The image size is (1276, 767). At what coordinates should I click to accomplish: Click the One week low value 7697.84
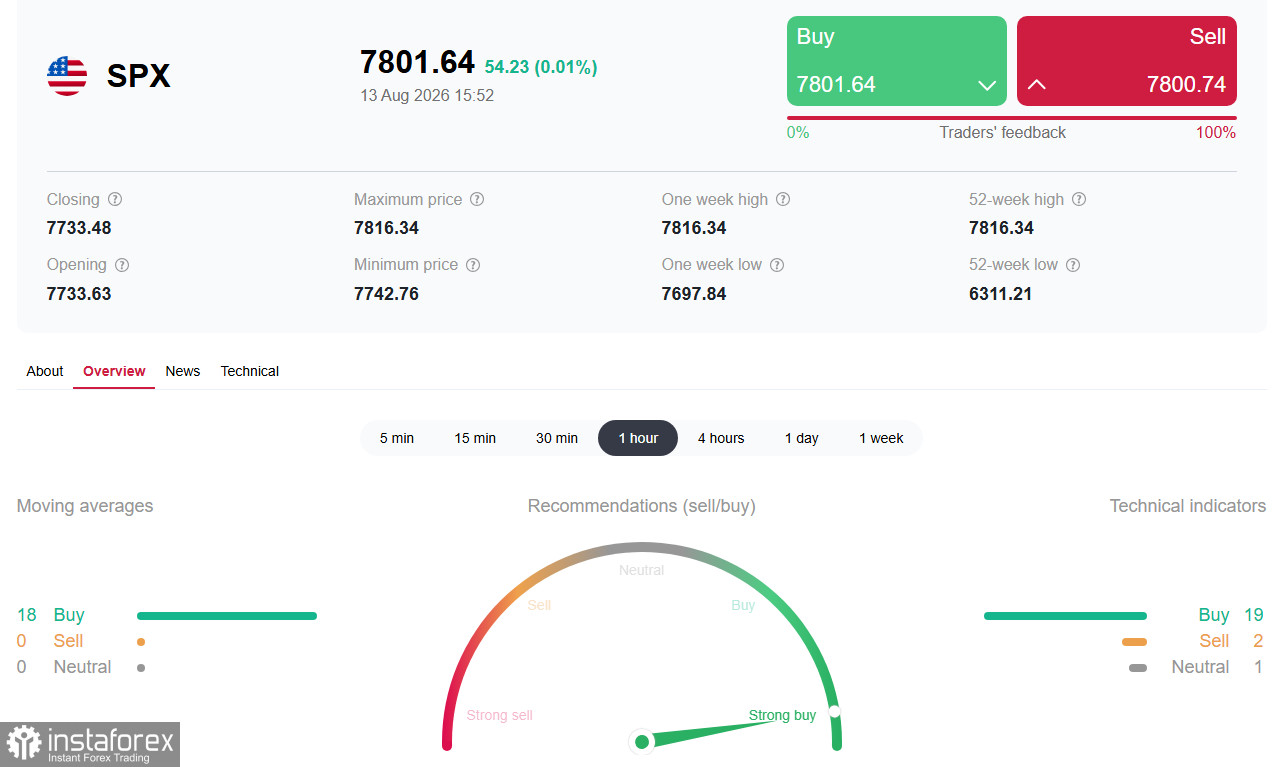(x=694, y=294)
